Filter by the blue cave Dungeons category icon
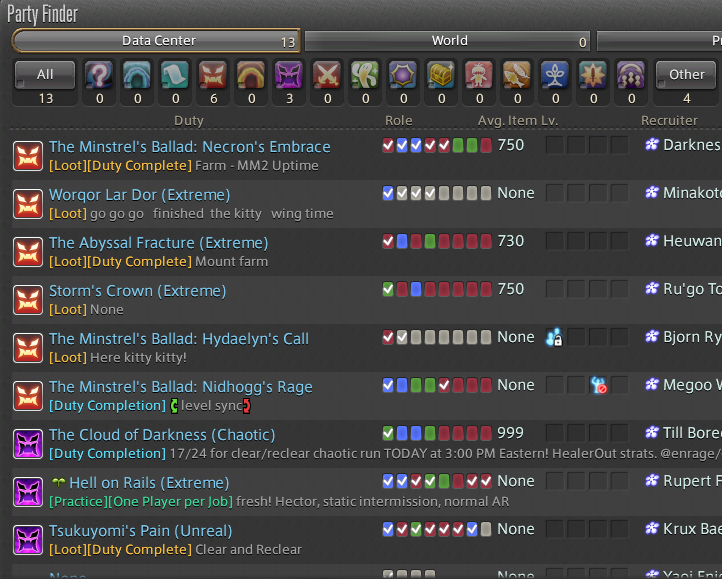The height and width of the screenshot is (579, 722). tap(137, 74)
